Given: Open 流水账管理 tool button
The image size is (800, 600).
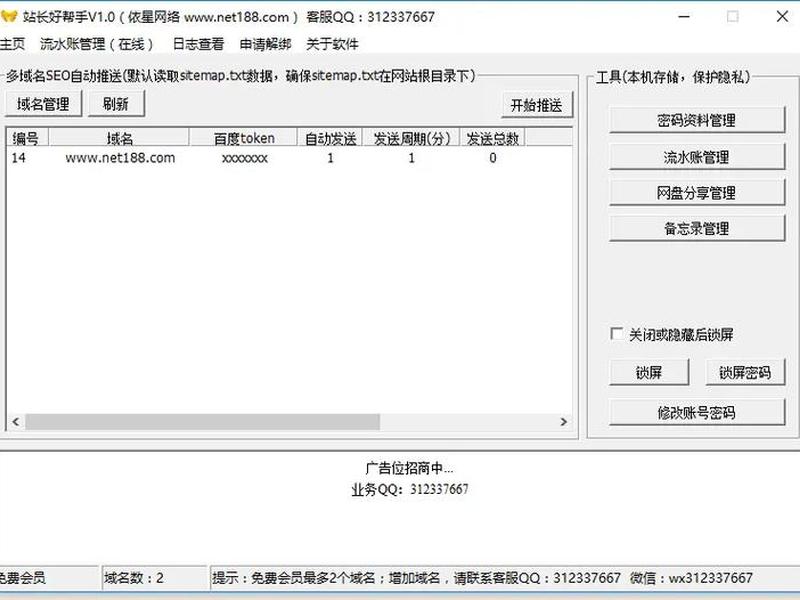Looking at the screenshot, I should click(x=696, y=157).
